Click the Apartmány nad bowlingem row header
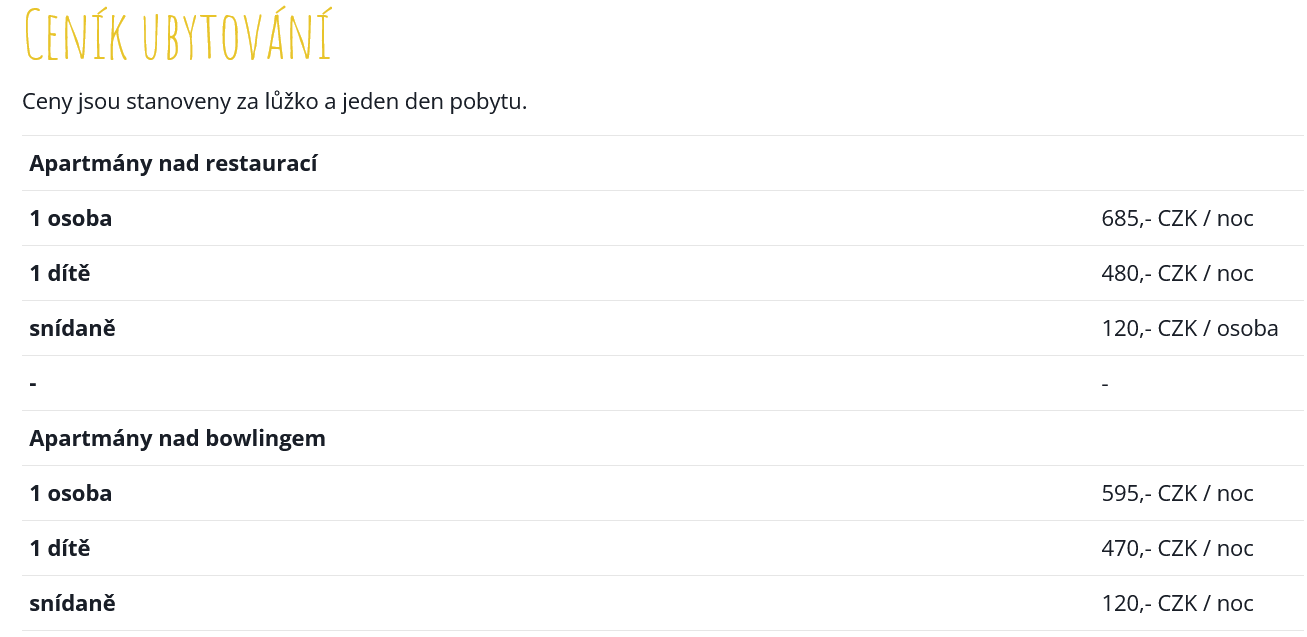 point(177,438)
